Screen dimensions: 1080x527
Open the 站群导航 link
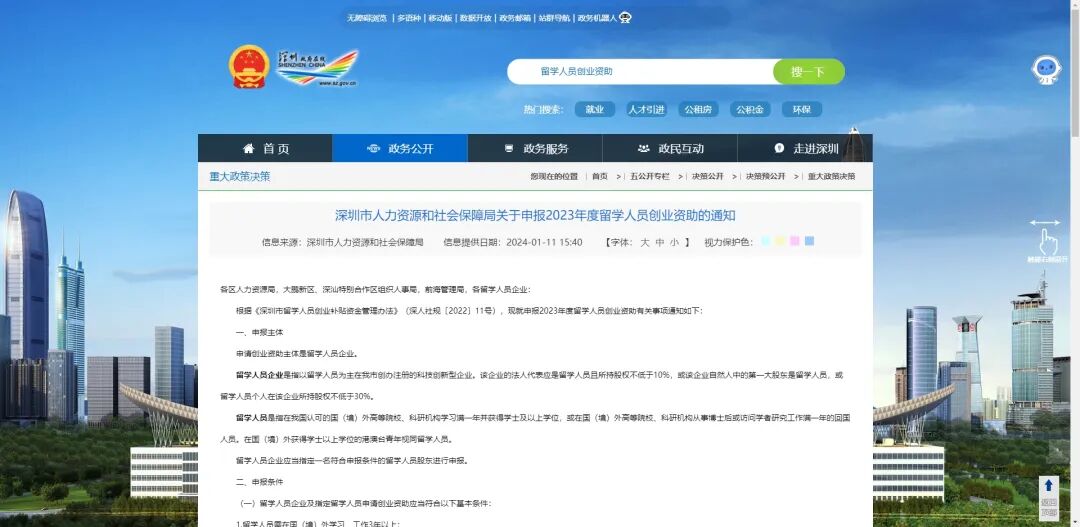click(x=554, y=18)
